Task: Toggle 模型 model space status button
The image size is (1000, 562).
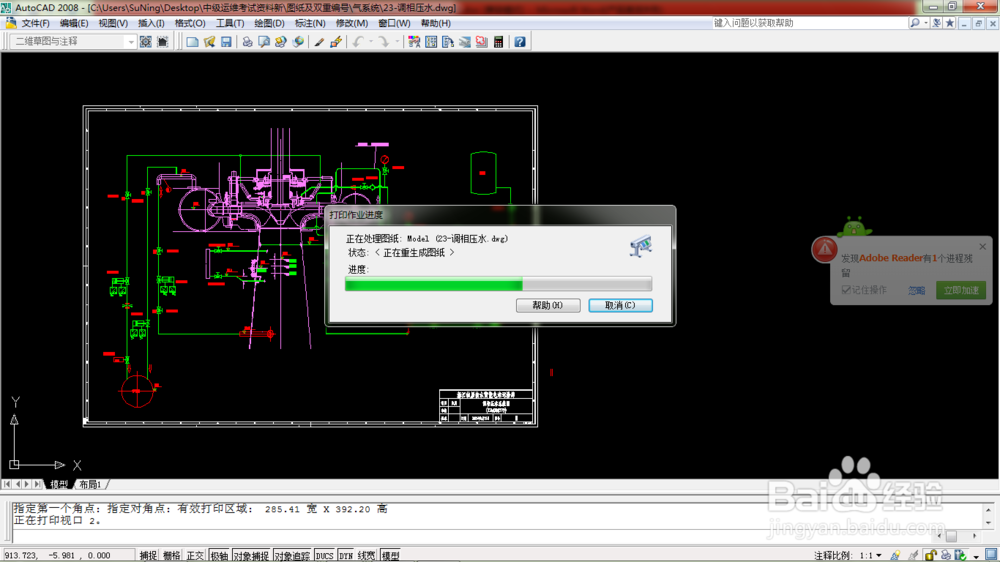Action: 390,556
